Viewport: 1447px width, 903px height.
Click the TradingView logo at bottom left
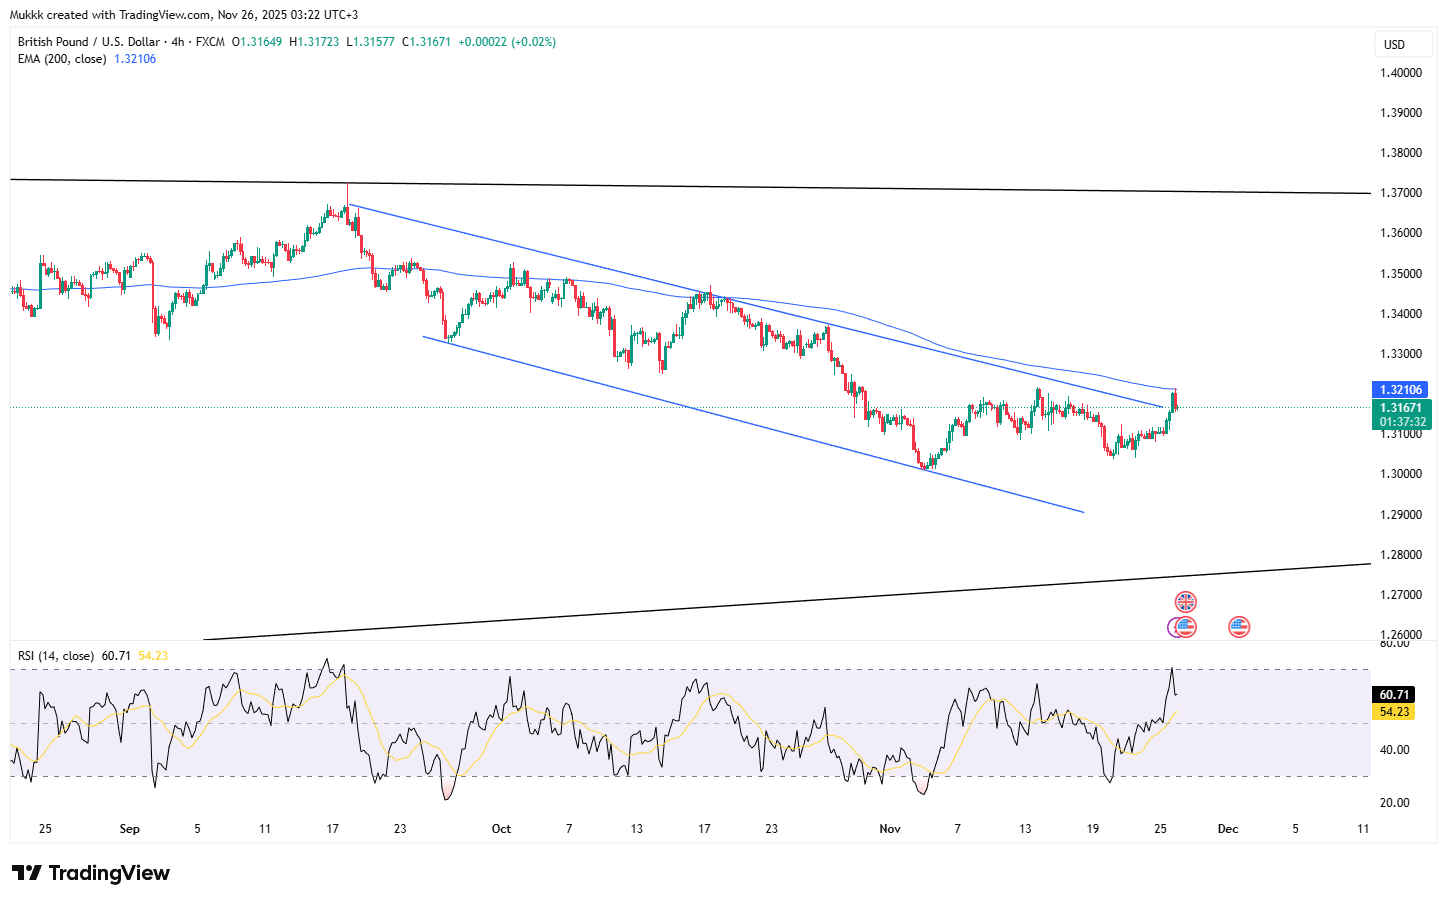click(x=91, y=873)
